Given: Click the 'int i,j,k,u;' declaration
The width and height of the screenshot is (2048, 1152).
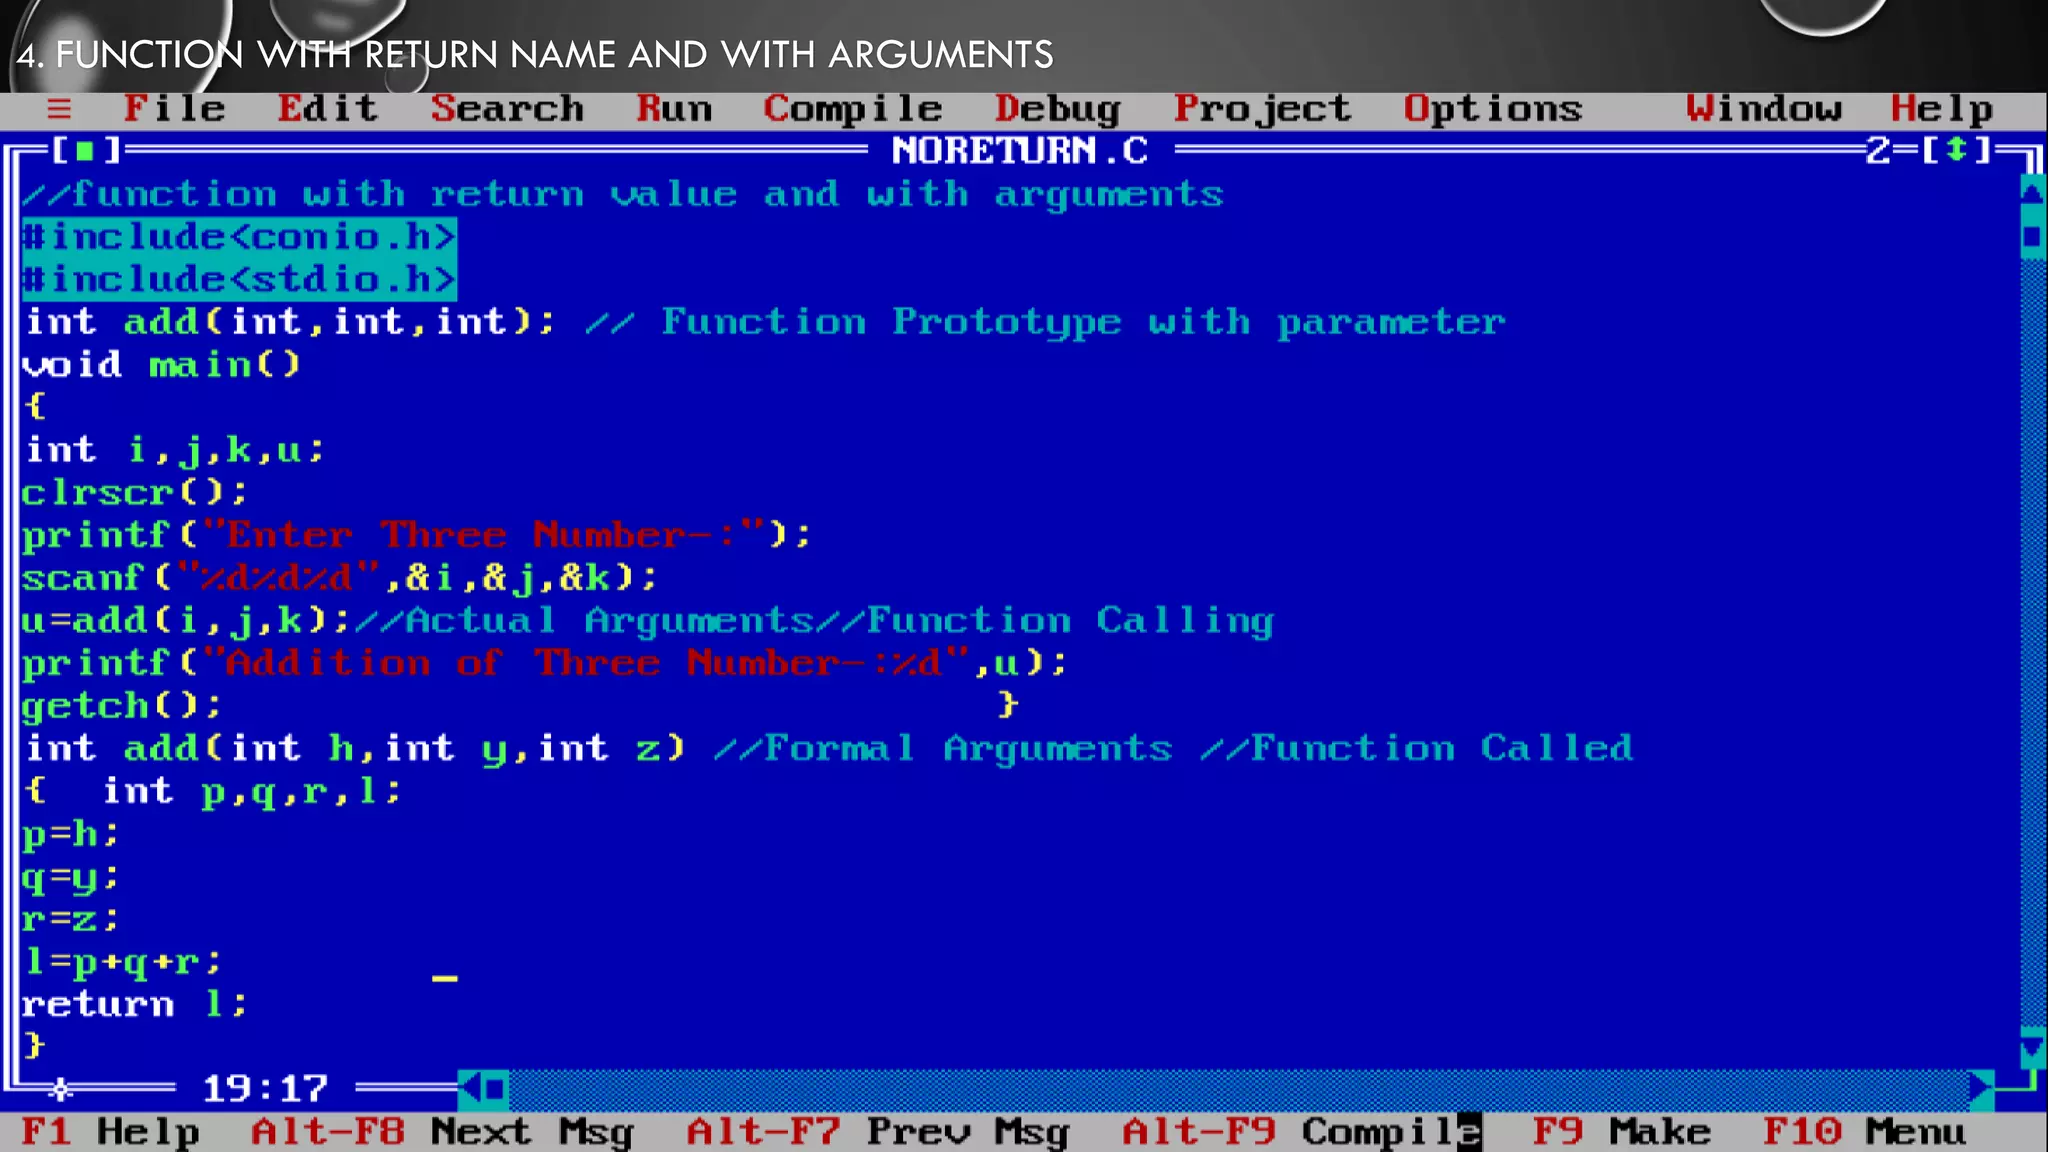Looking at the screenshot, I should (174, 451).
